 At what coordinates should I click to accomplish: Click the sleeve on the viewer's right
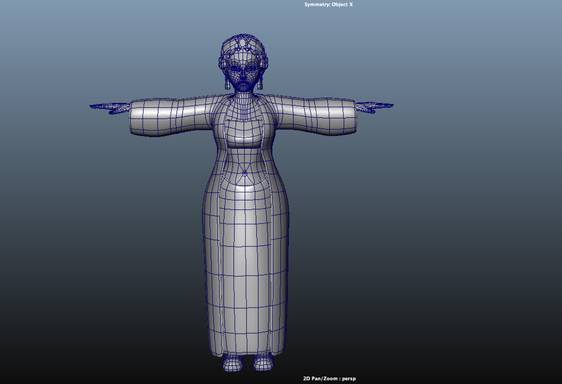pos(315,115)
